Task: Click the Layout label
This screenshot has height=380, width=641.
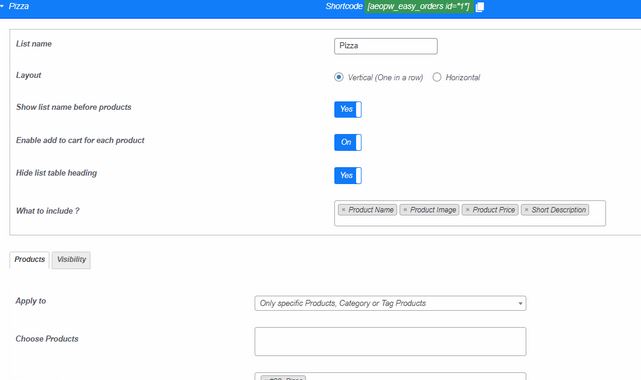Action: point(29,76)
